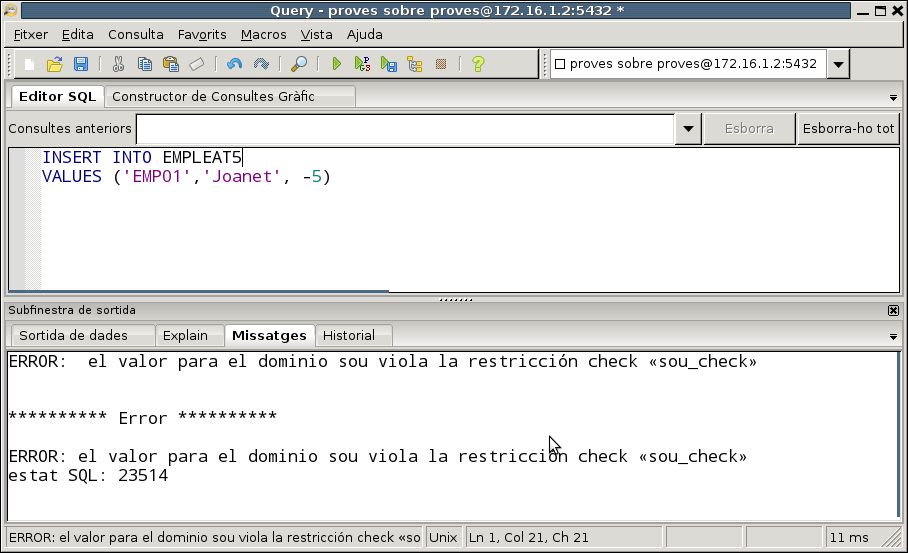Open Find with magnifying glass icon
This screenshot has height=553, width=908.
298,64
